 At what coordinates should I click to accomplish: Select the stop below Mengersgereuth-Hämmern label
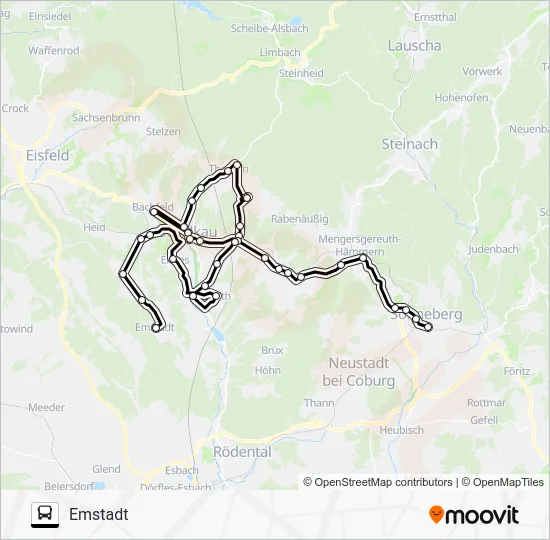[363, 258]
